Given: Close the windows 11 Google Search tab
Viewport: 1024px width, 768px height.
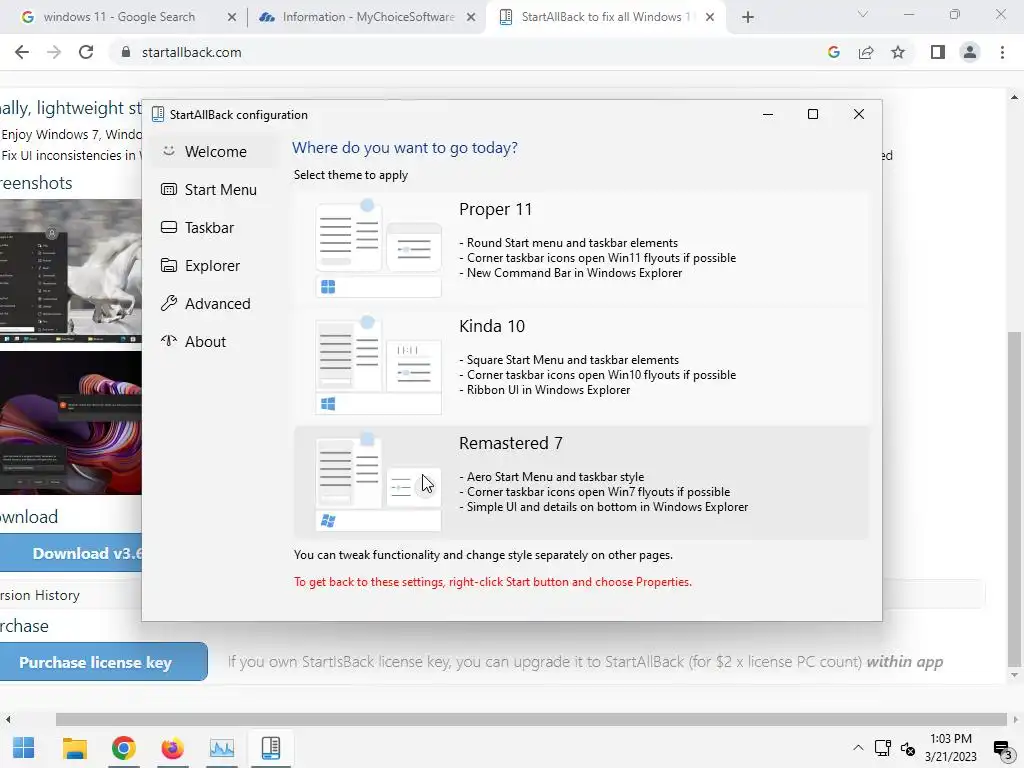Looking at the screenshot, I should click(x=232, y=18).
